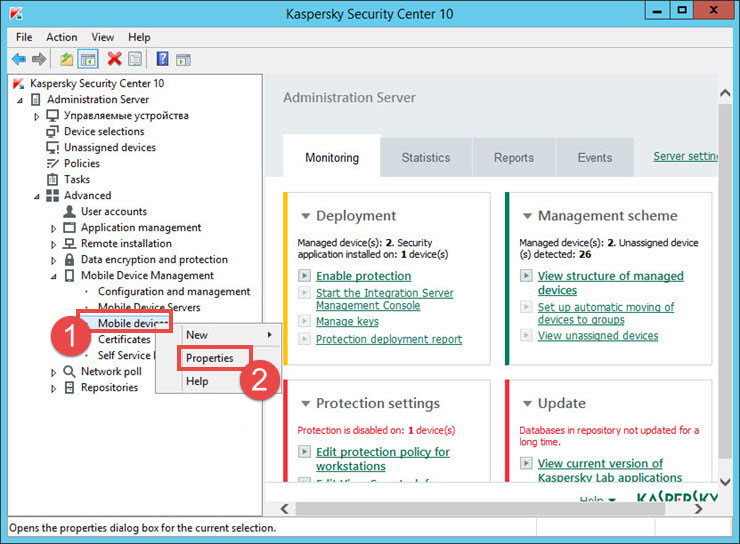
Task: Collapse the Mobile Device Management node
Action: coord(53,276)
